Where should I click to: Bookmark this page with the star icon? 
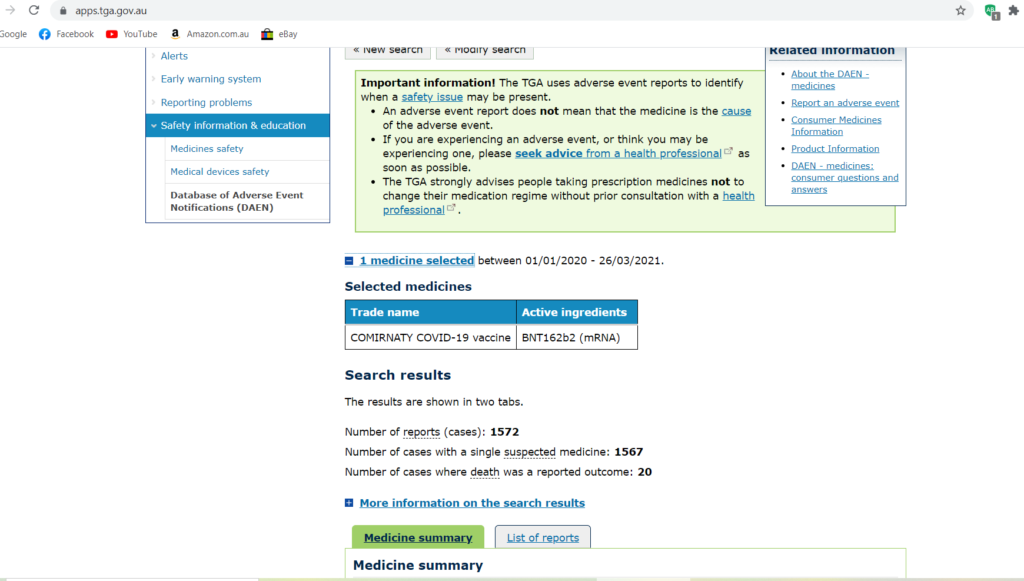(961, 10)
